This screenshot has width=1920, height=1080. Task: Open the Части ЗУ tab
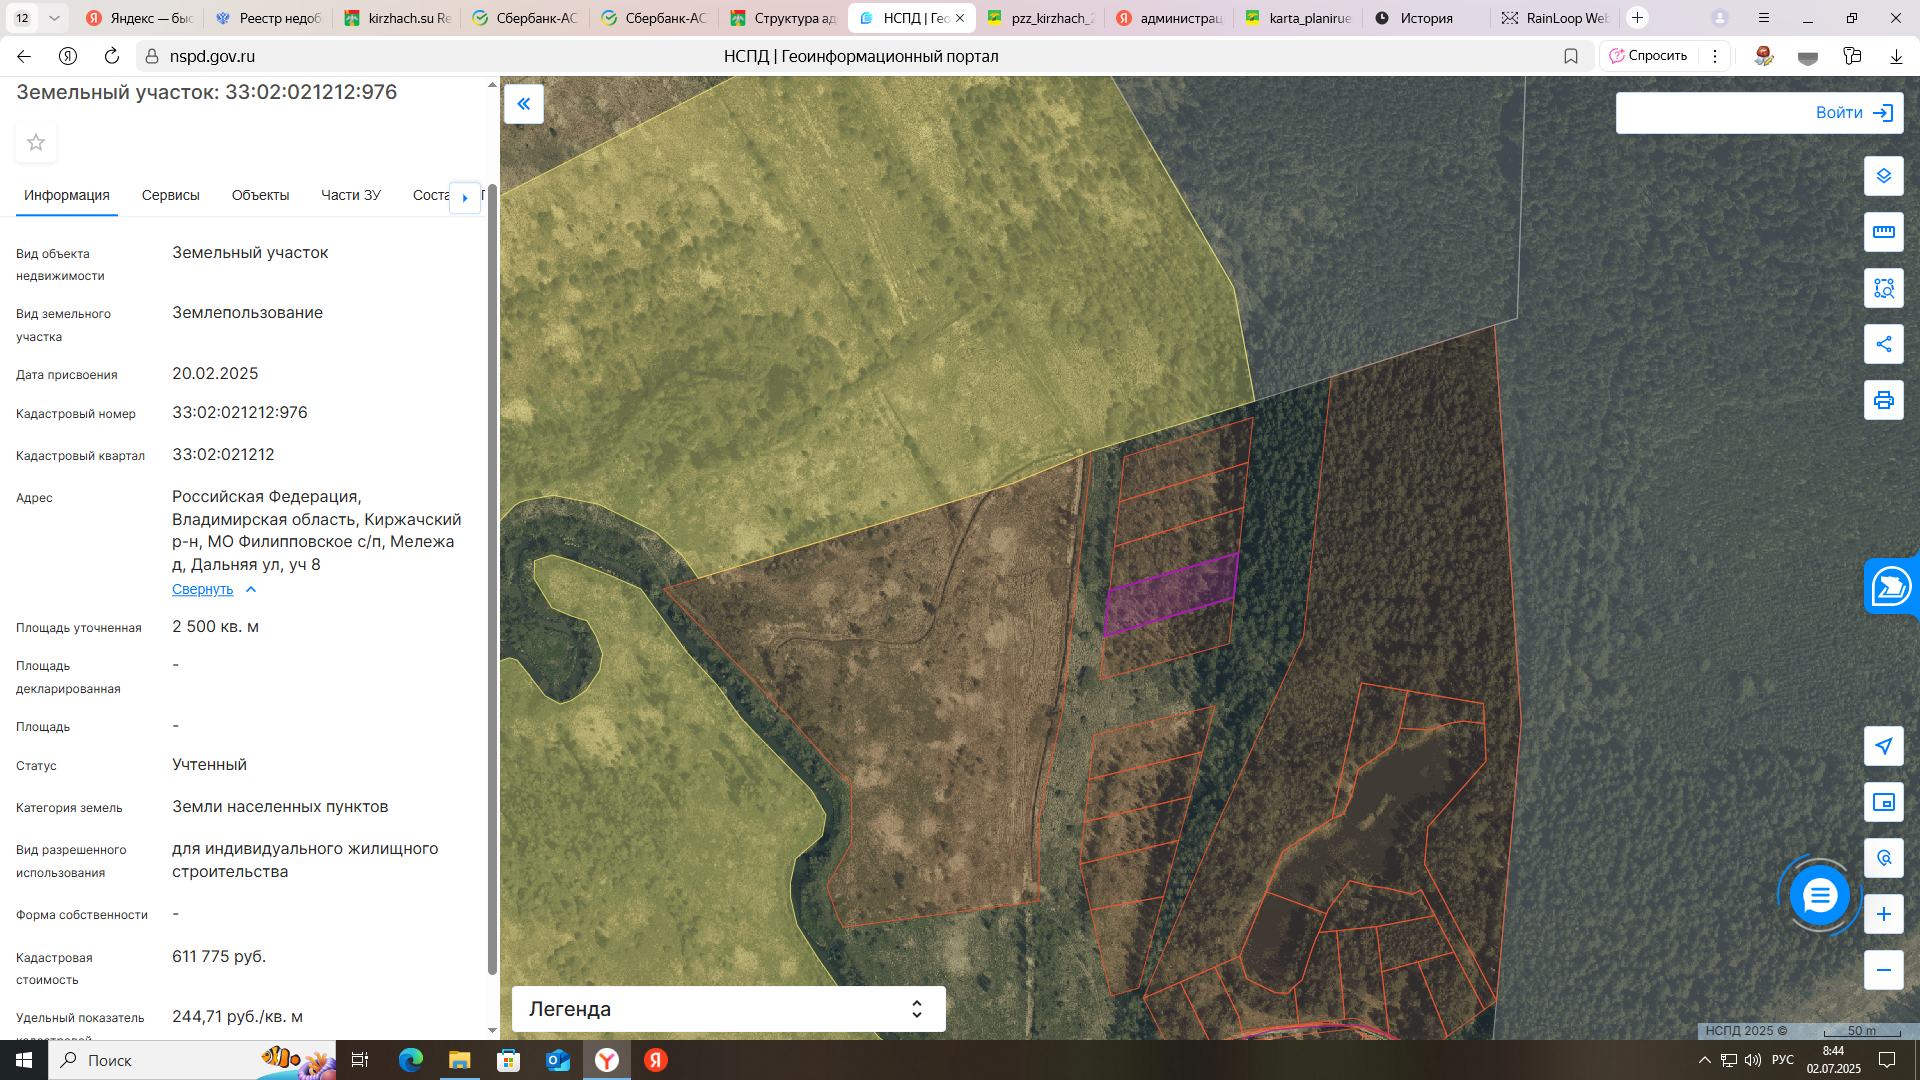click(350, 195)
